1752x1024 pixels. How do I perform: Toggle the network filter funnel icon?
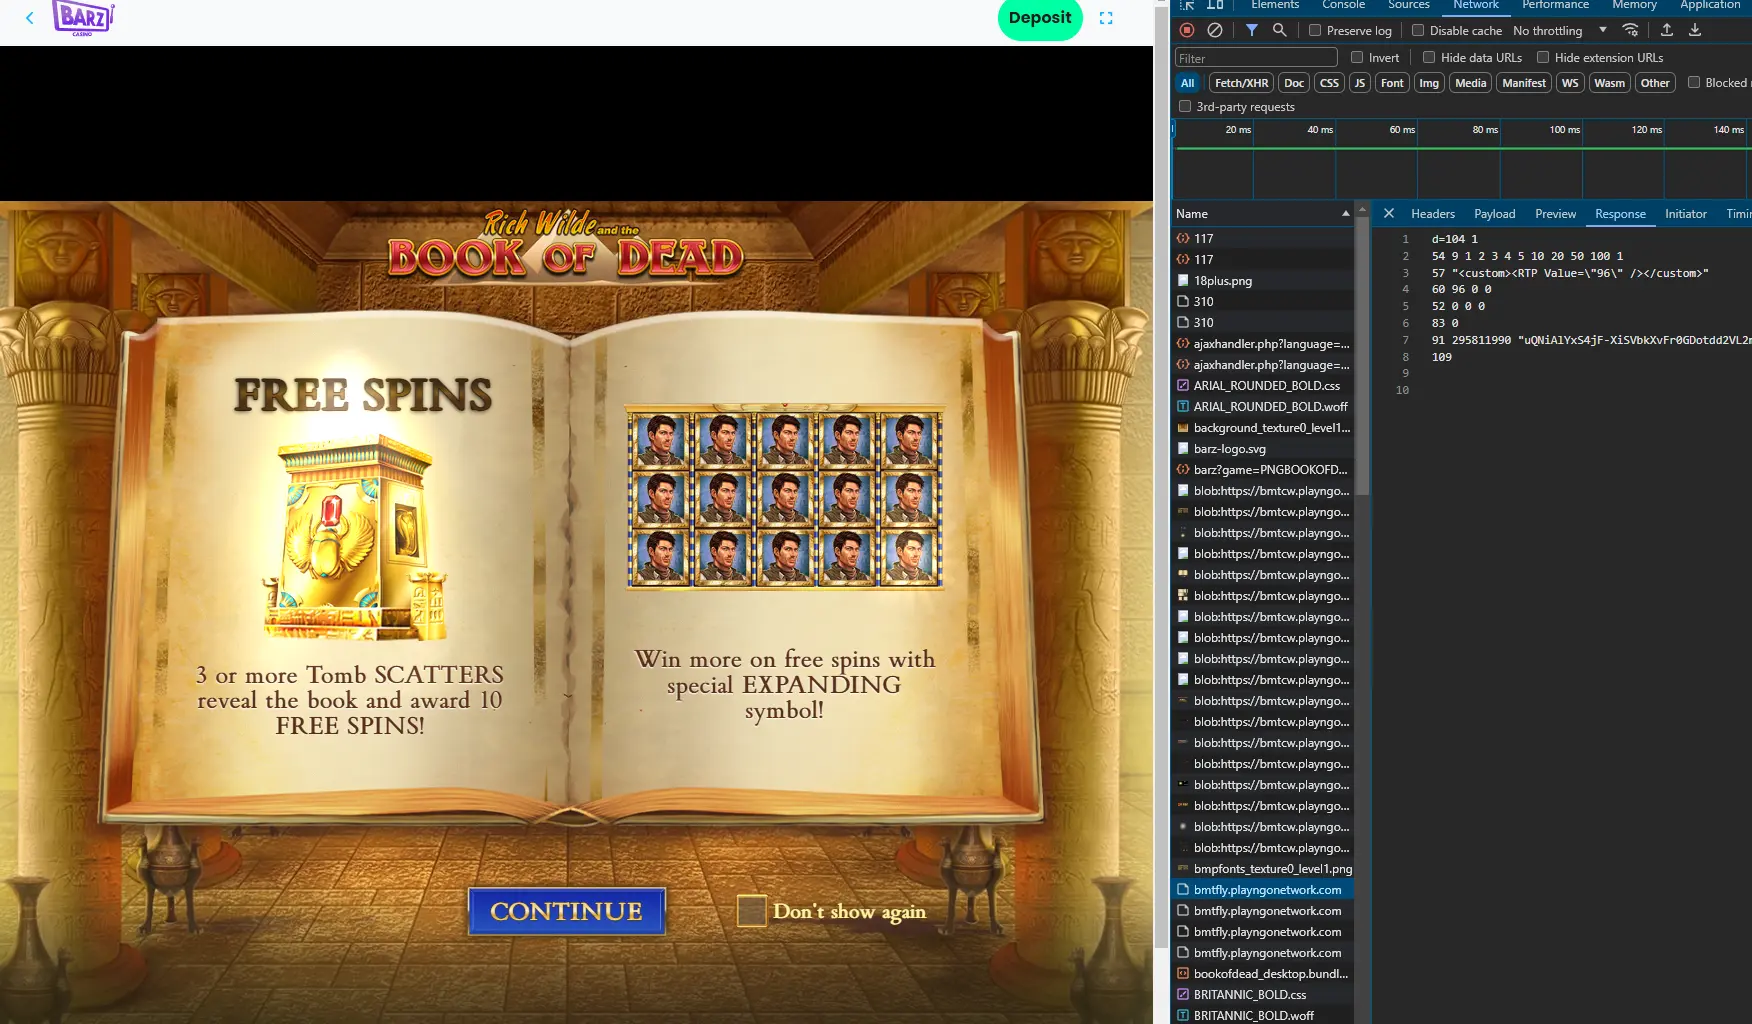[1251, 30]
